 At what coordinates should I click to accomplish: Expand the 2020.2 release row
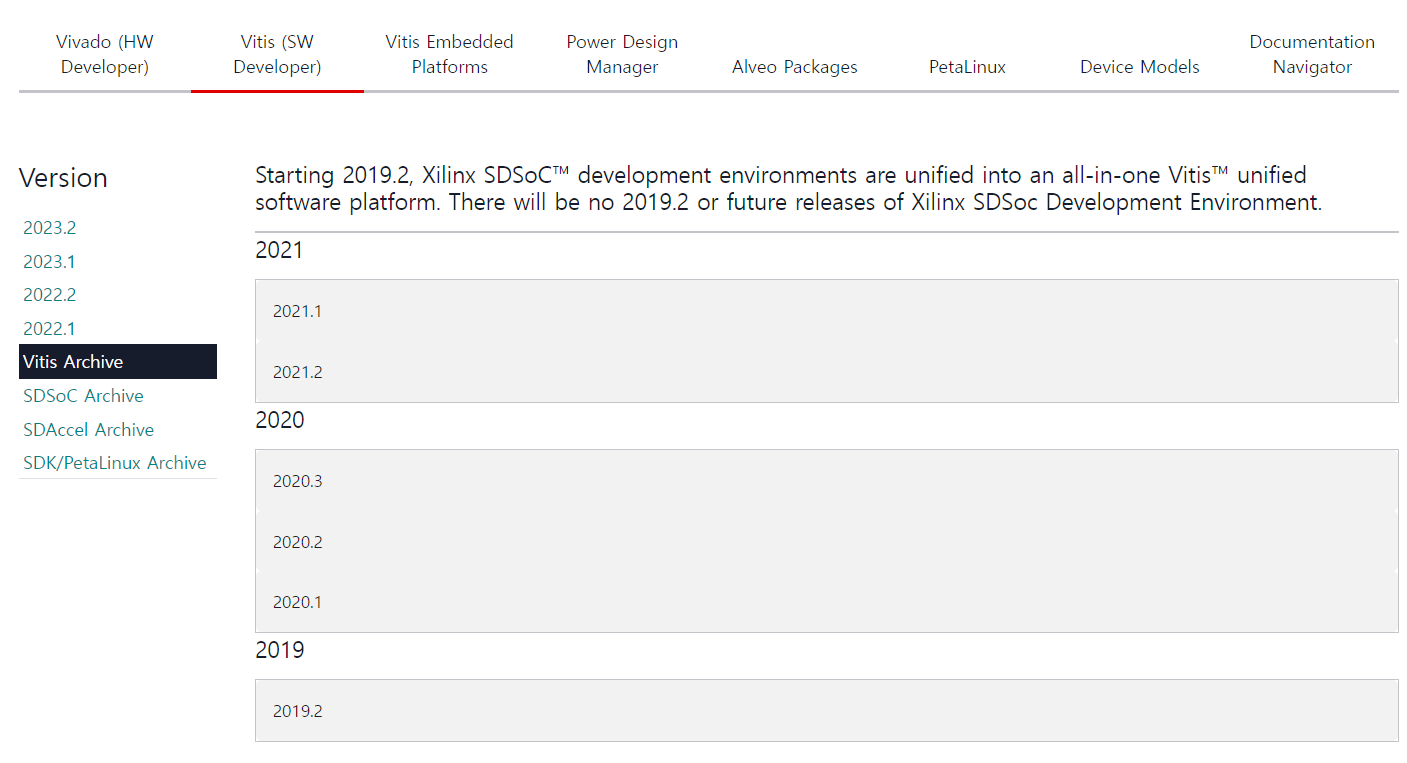(827, 542)
